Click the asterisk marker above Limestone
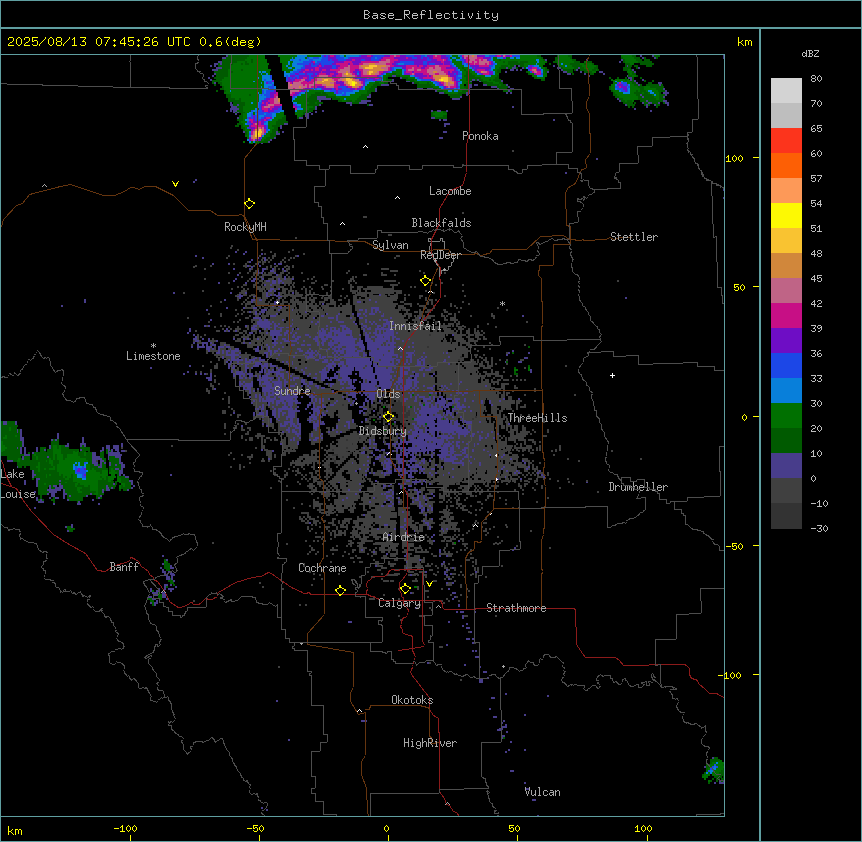862x842 pixels. point(153,346)
